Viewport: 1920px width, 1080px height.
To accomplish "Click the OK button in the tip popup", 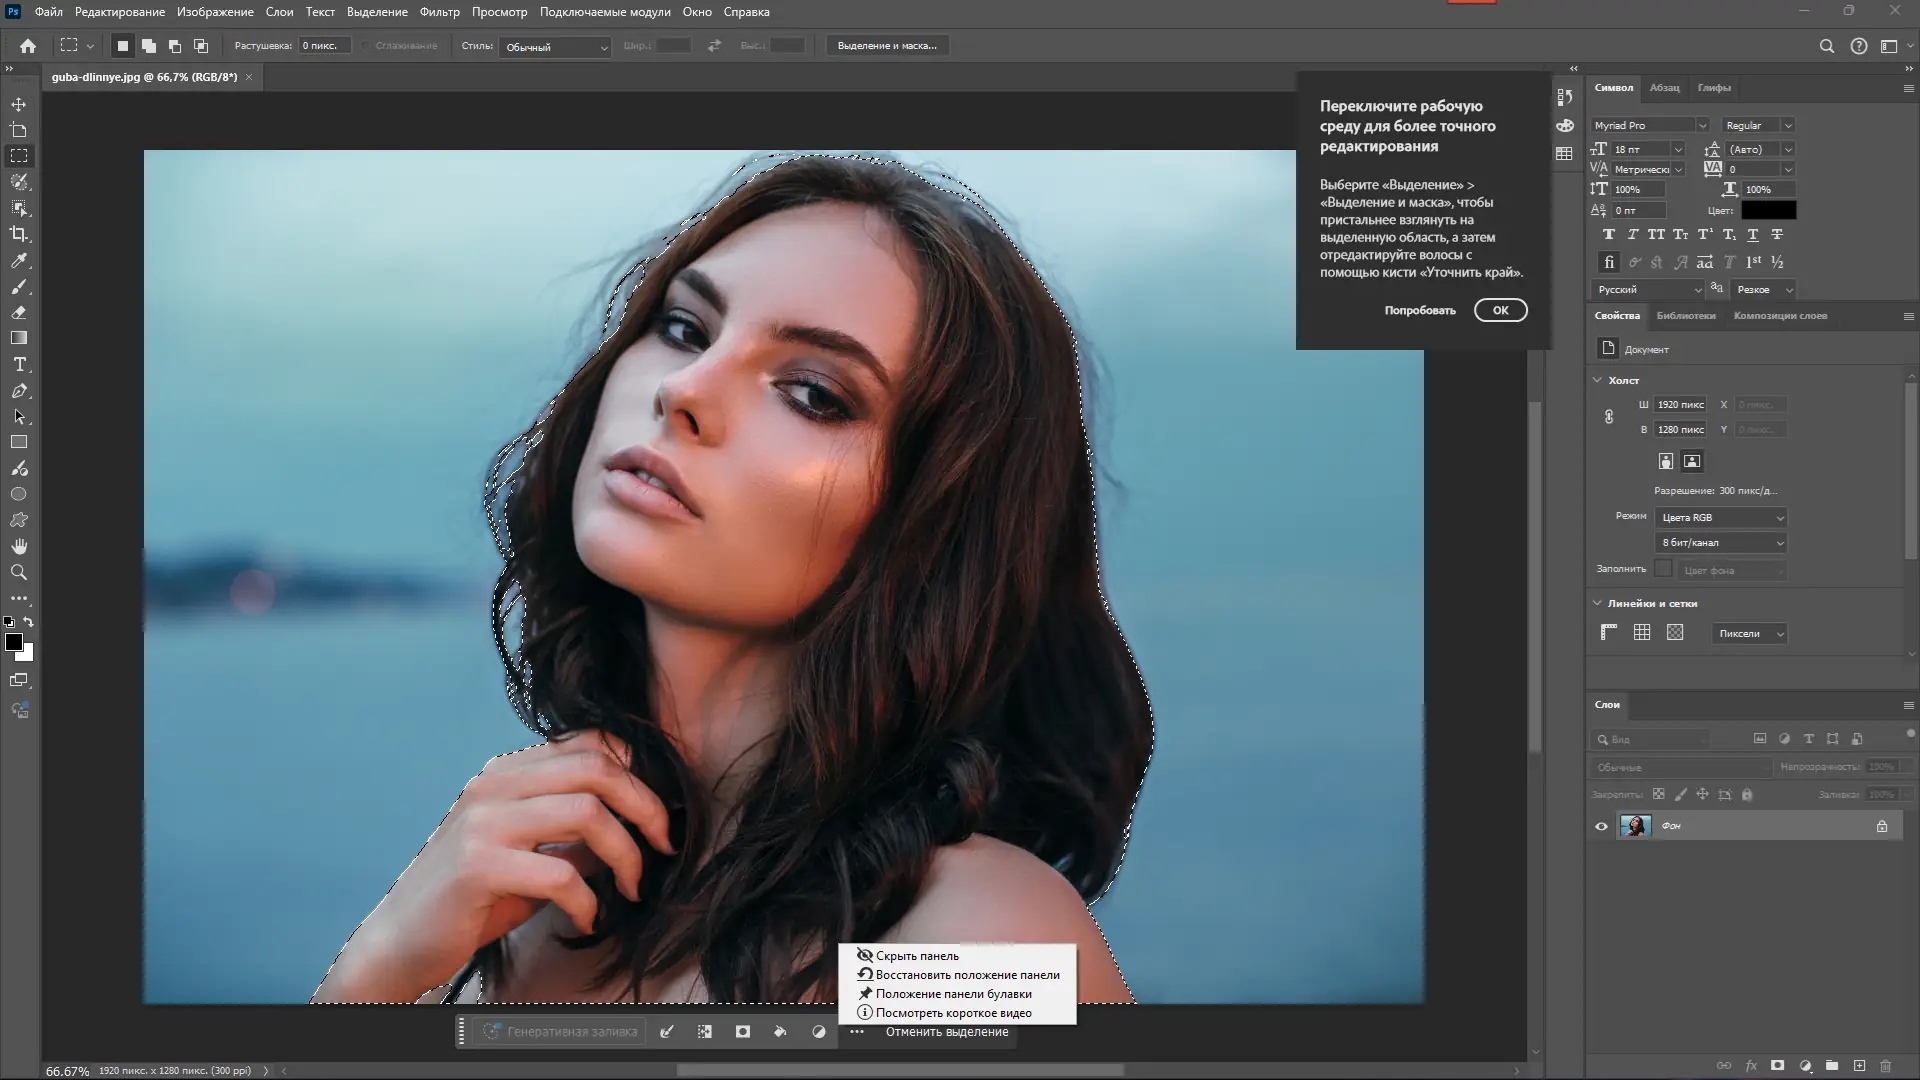I will 1500,310.
